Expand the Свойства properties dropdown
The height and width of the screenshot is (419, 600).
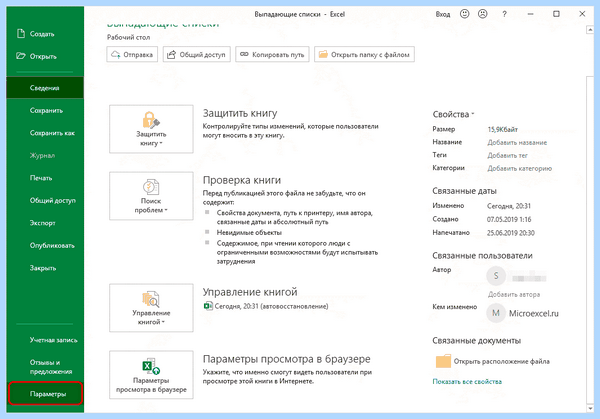(453, 114)
